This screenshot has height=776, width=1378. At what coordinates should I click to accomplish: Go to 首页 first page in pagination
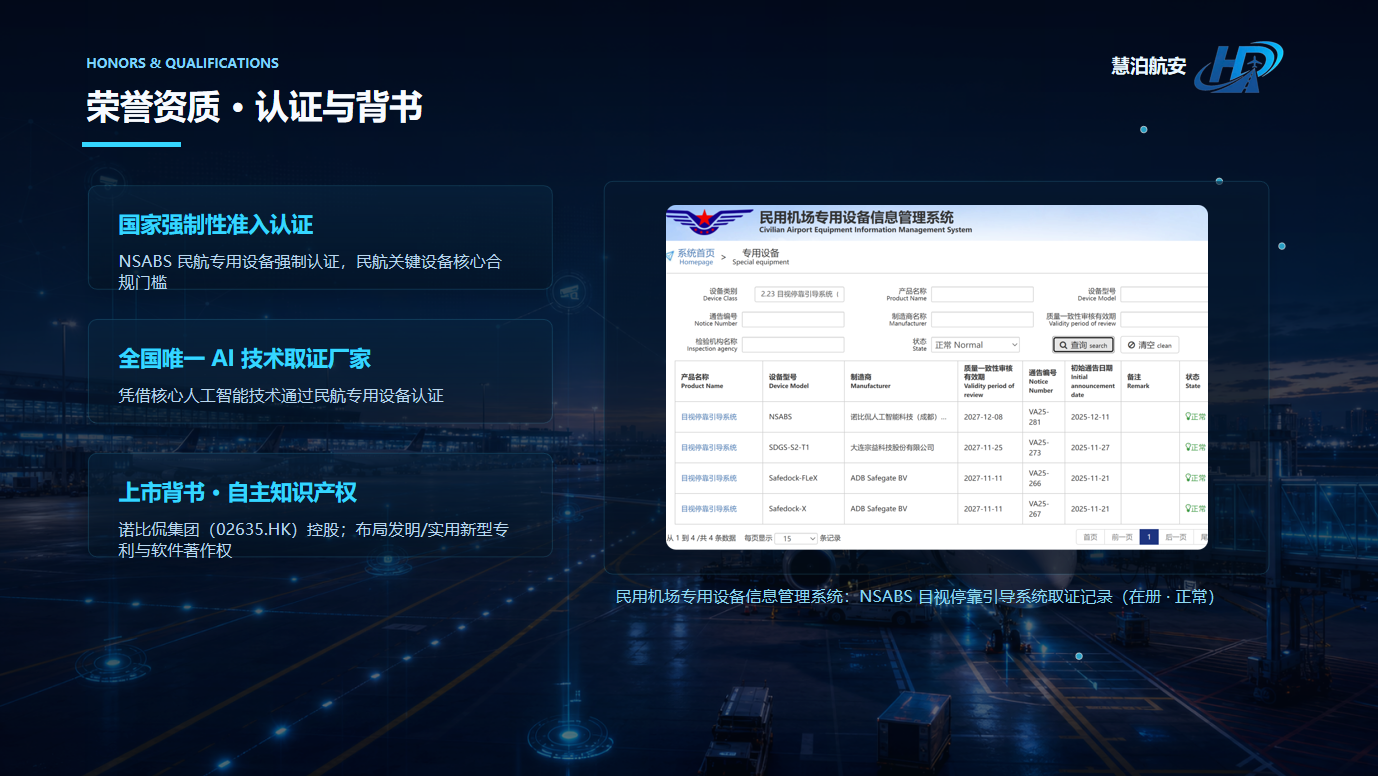[1090, 537]
